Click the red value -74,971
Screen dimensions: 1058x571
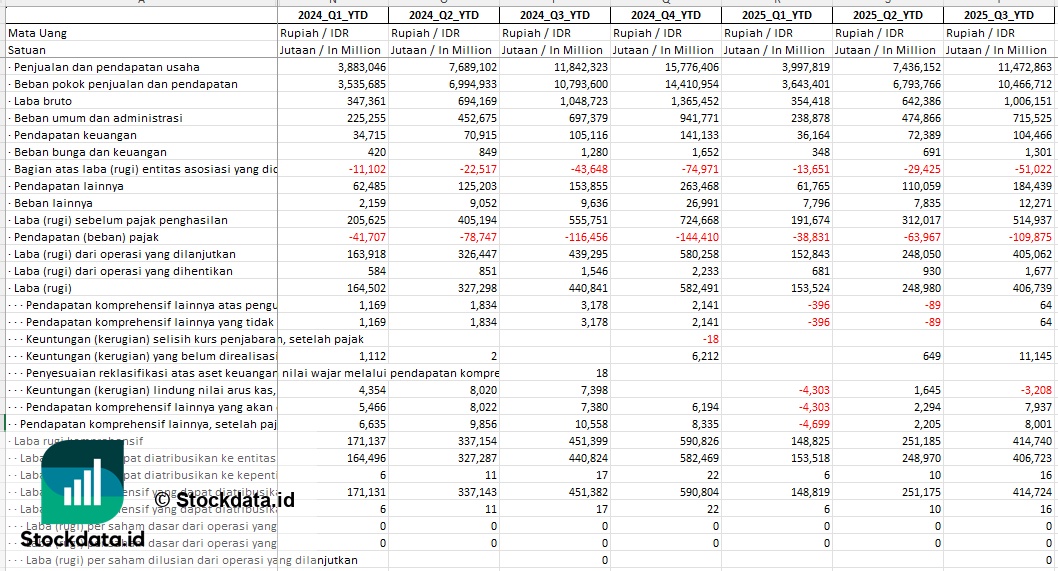[700, 169]
